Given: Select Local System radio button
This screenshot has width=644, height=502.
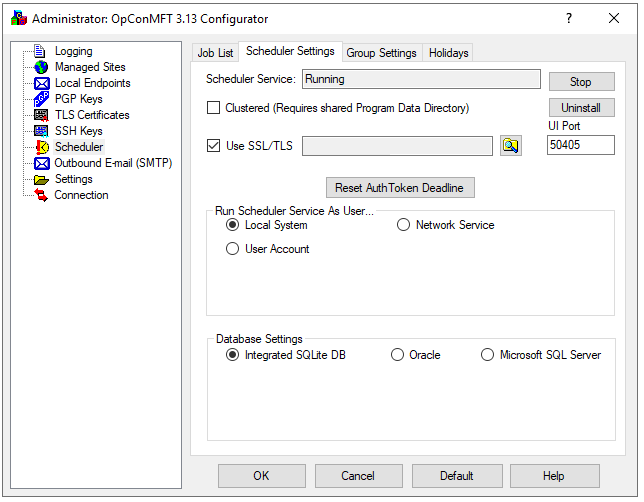Looking at the screenshot, I should click(x=232, y=225).
